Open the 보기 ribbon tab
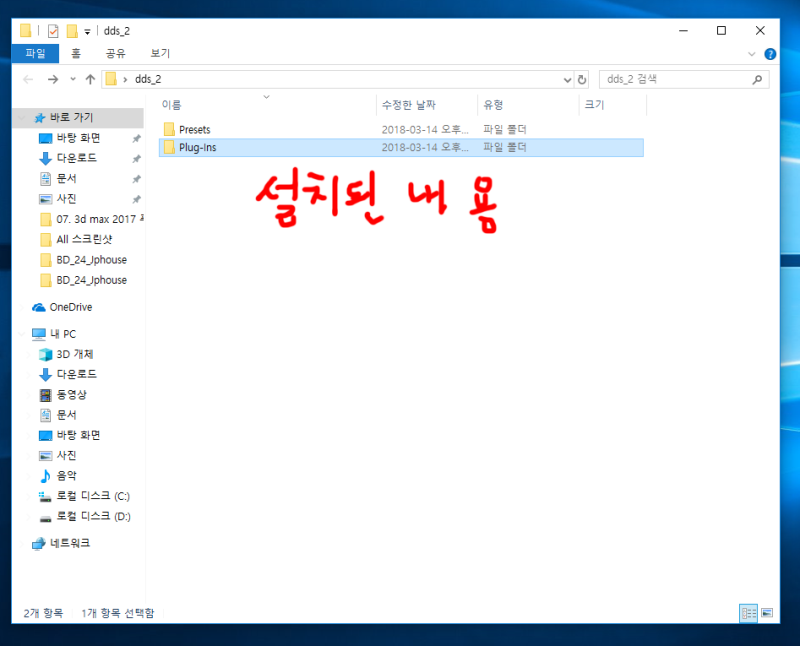800x646 pixels. [160, 53]
